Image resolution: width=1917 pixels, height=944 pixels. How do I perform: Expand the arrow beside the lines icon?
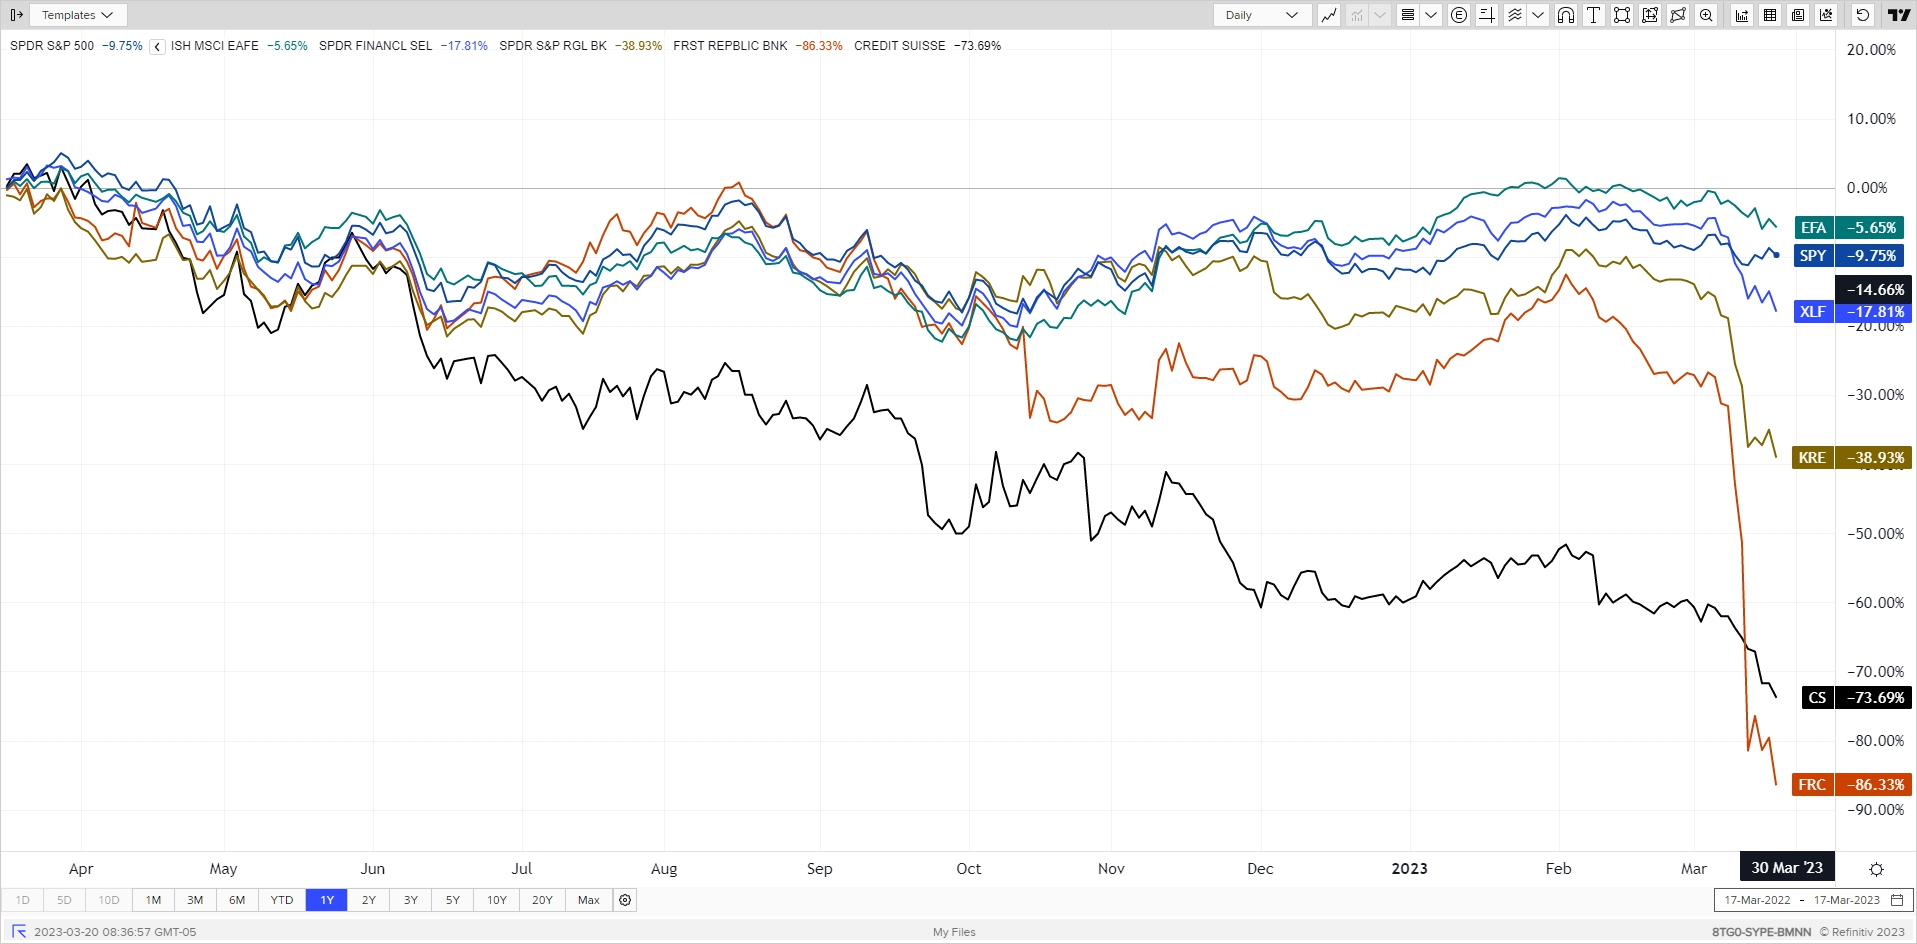(1431, 15)
